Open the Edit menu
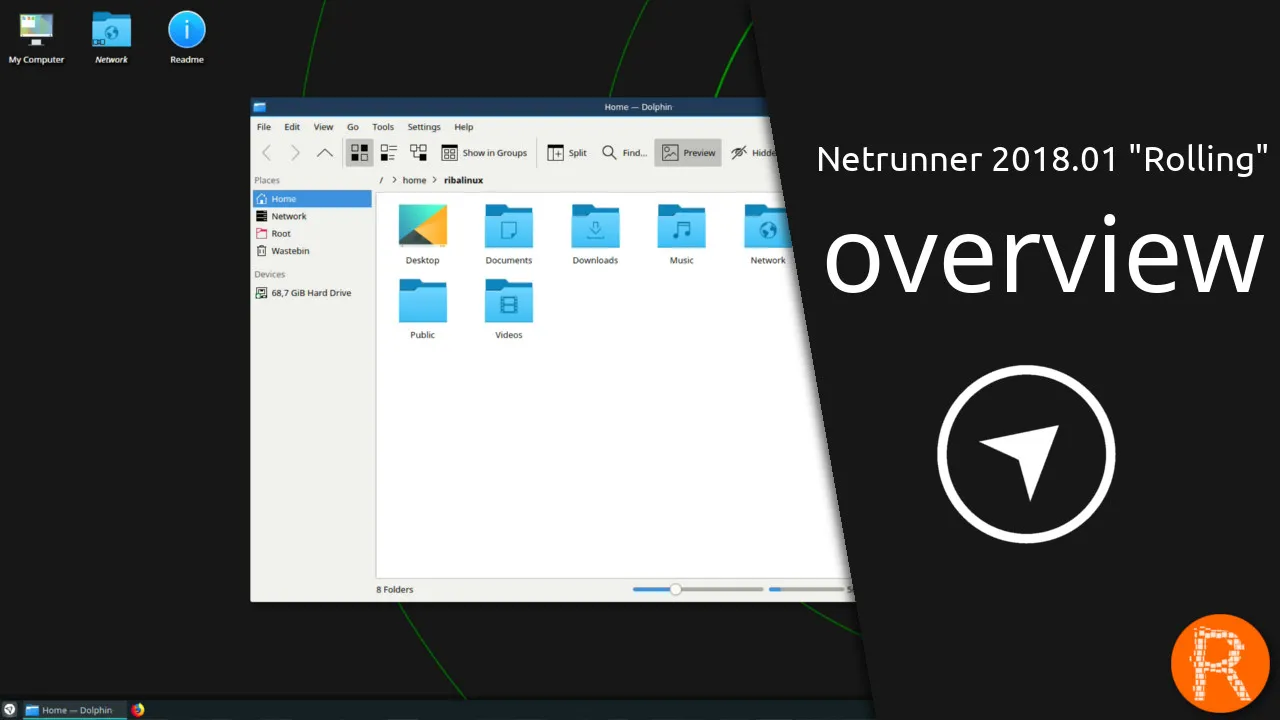Viewport: 1280px width, 720px height. click(x=292, y=127)
